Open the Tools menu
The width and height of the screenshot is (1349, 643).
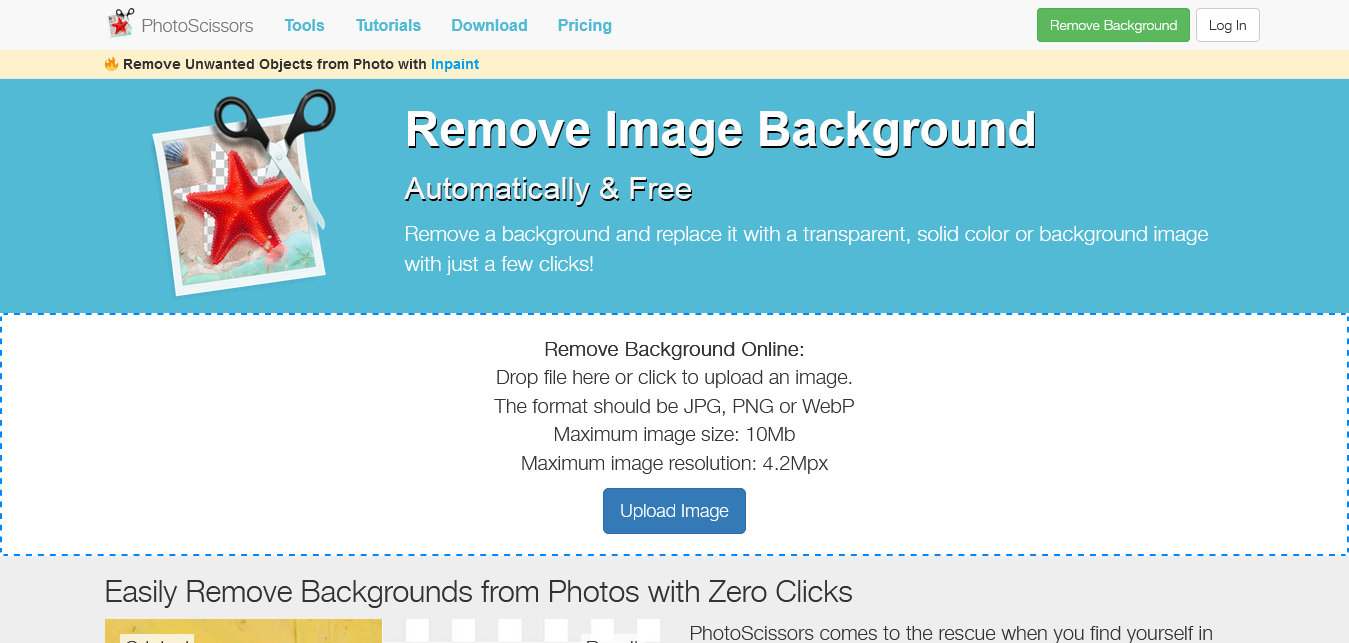click(305, 25)
